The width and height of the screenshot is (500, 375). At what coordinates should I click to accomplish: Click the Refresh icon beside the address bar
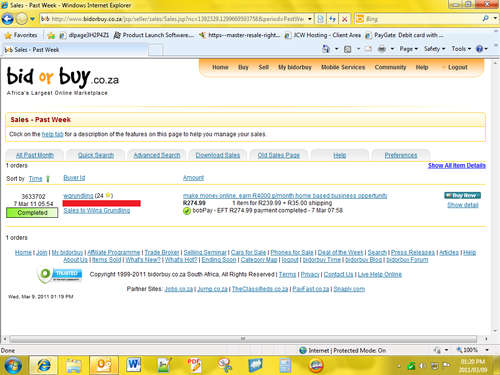(332, 19)
